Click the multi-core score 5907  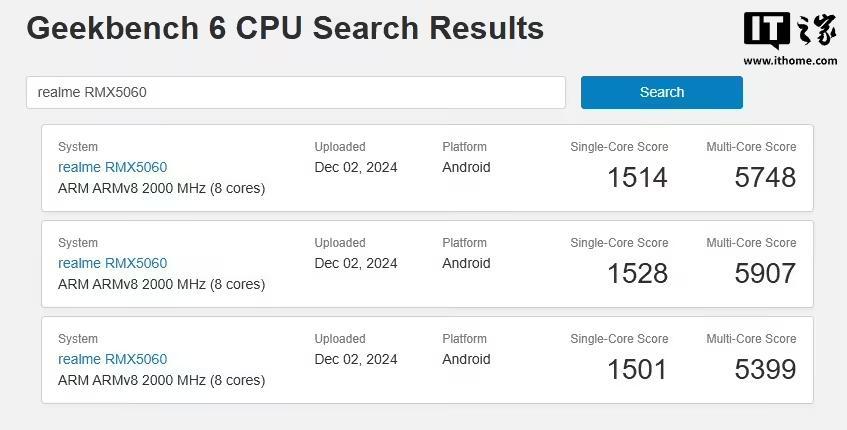(x=765, y=274)
